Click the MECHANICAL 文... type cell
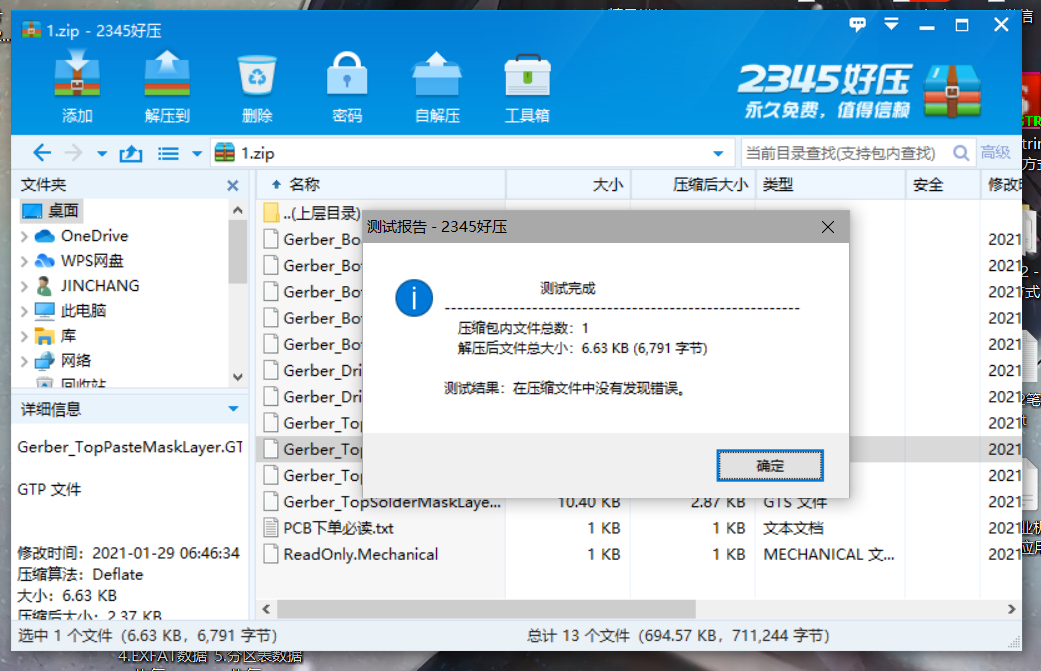The image size is (1041, 671). [x=829, y=554]
